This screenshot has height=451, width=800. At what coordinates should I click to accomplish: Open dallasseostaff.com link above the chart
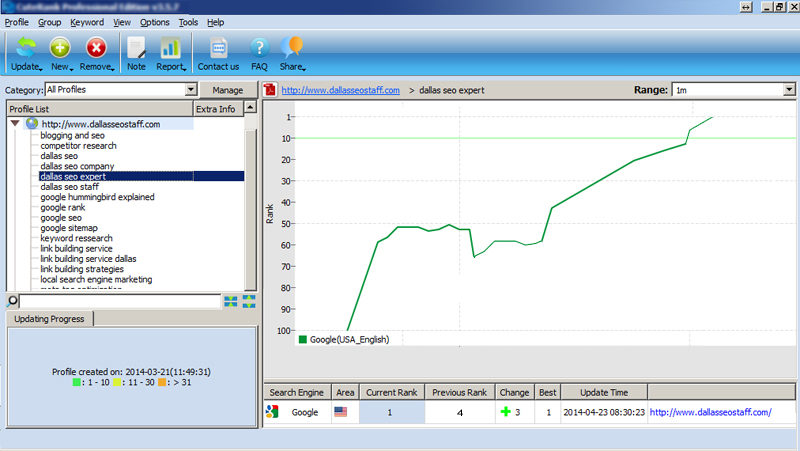(340, 90)
